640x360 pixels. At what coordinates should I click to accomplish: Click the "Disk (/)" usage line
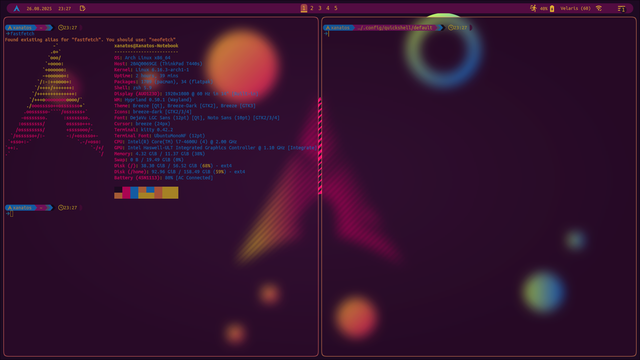[173, 166]
